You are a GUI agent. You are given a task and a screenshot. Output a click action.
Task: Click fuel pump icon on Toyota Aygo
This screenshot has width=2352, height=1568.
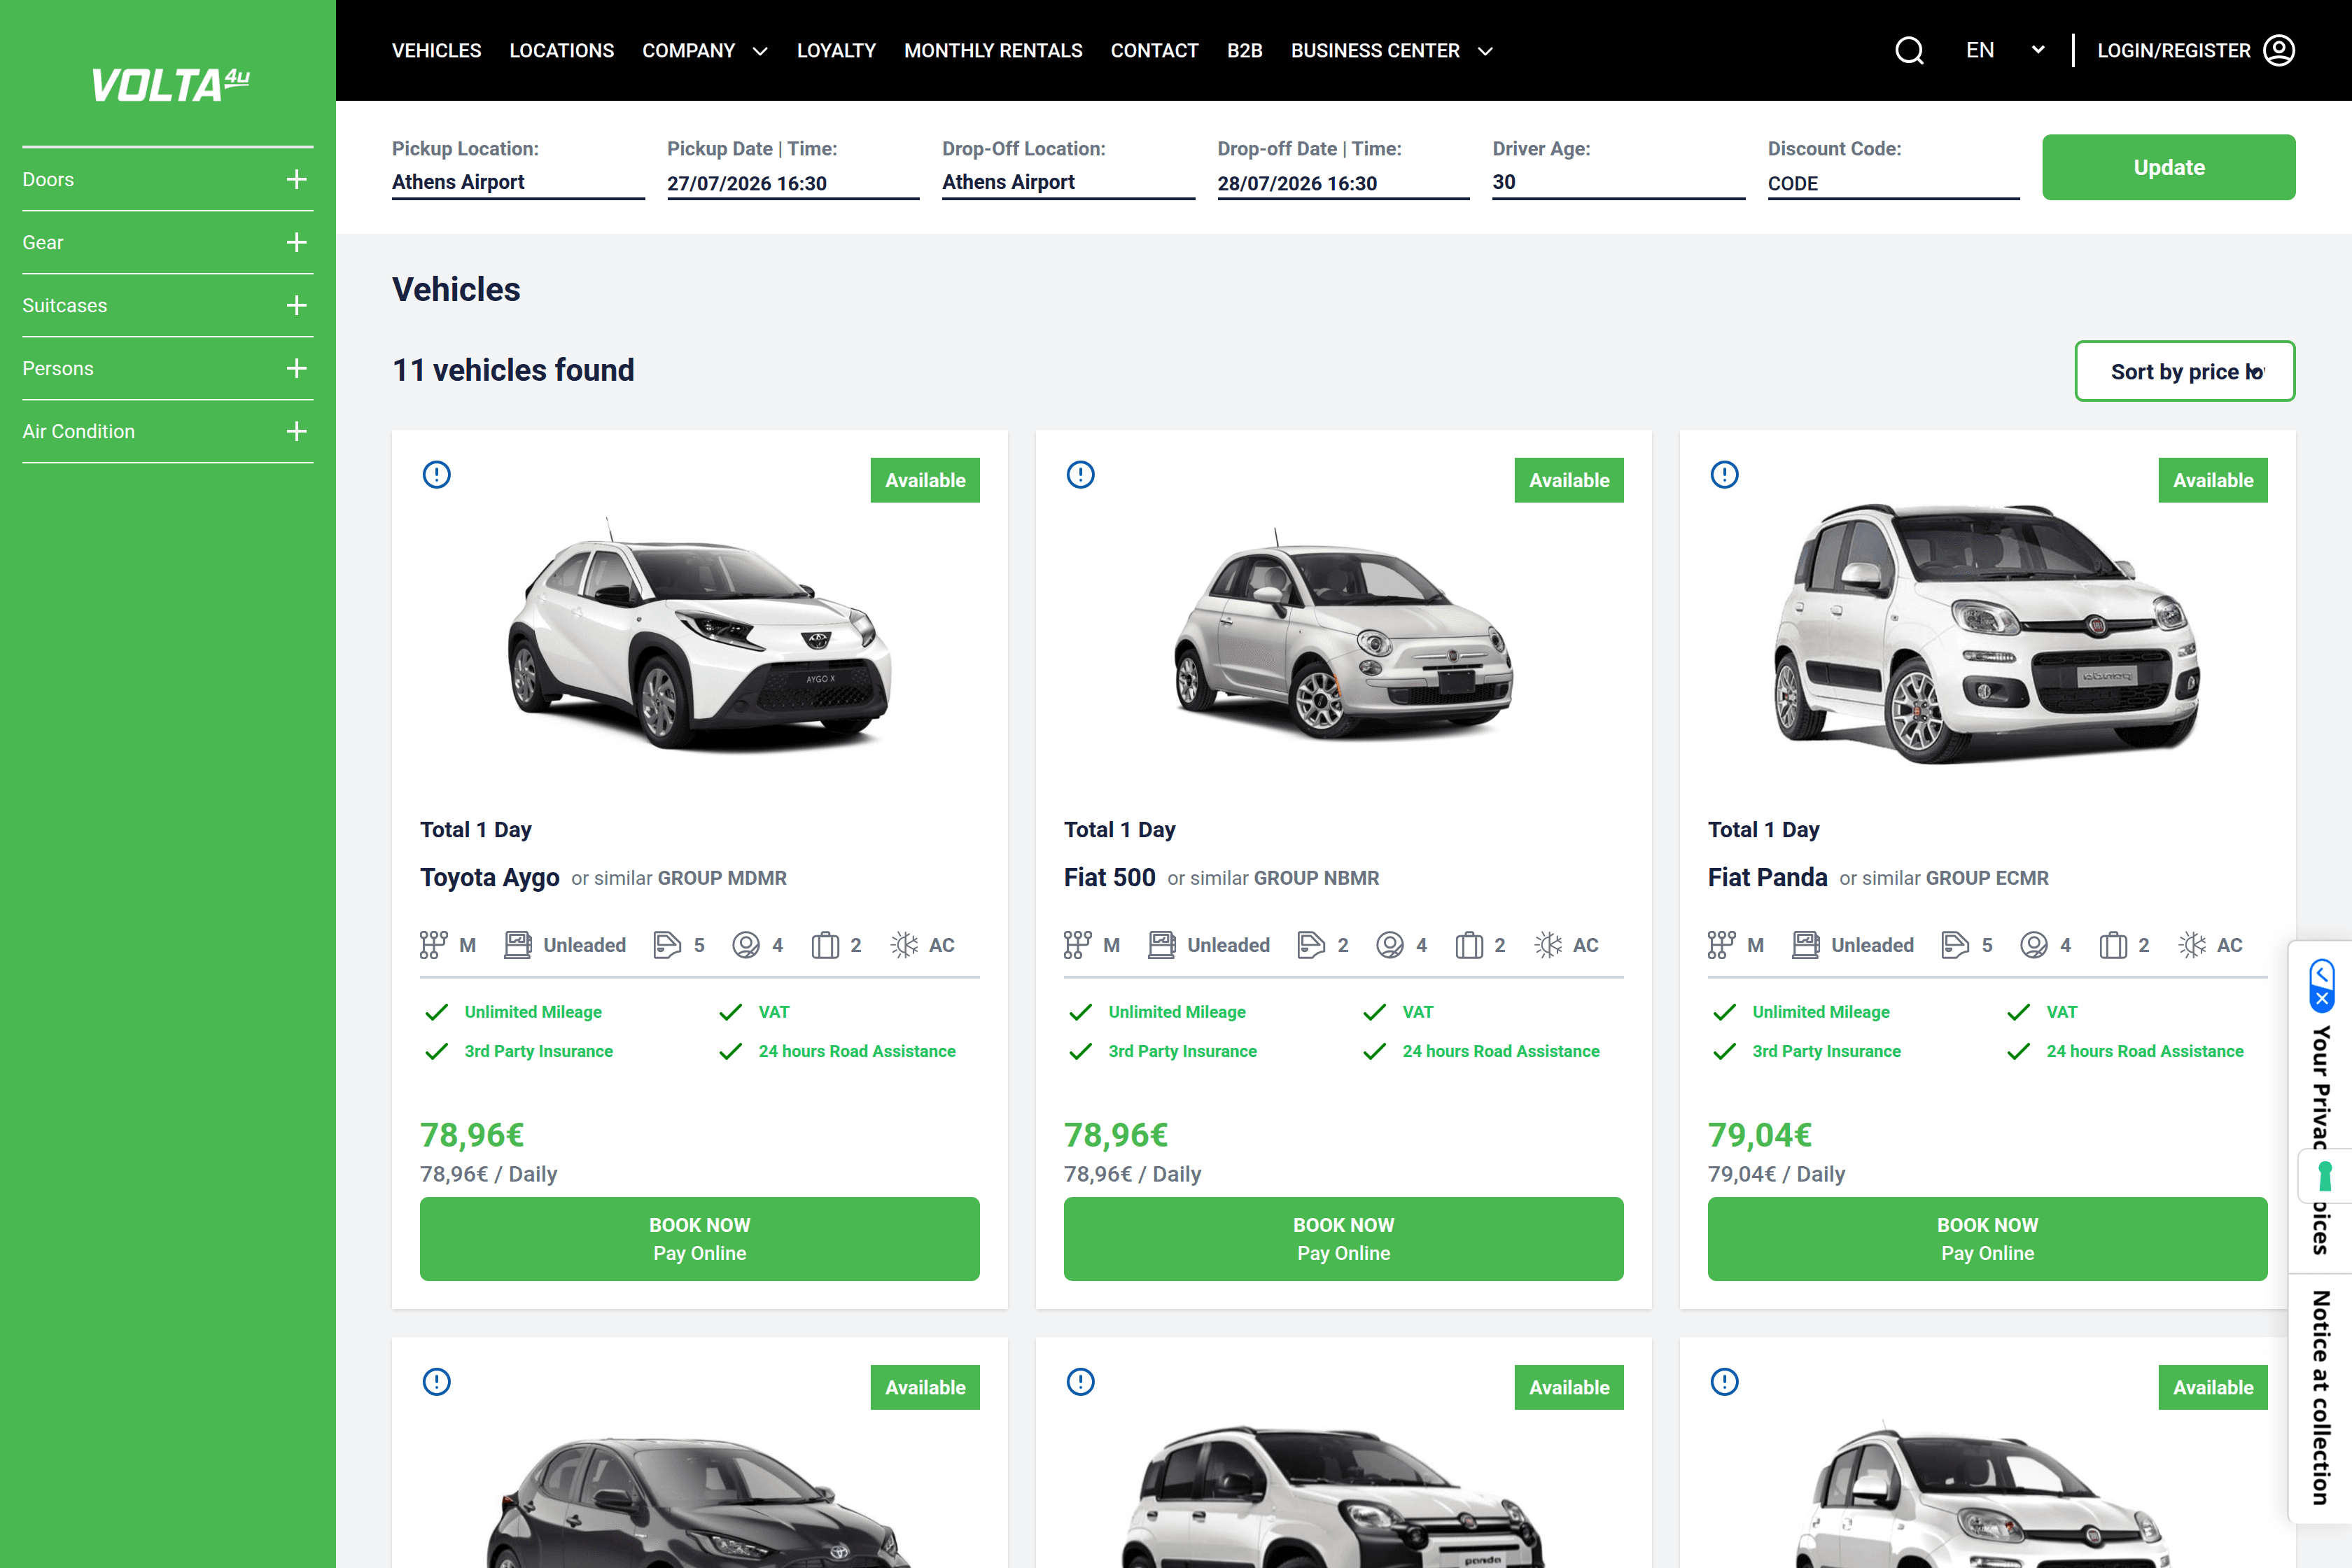click(518, 945)
